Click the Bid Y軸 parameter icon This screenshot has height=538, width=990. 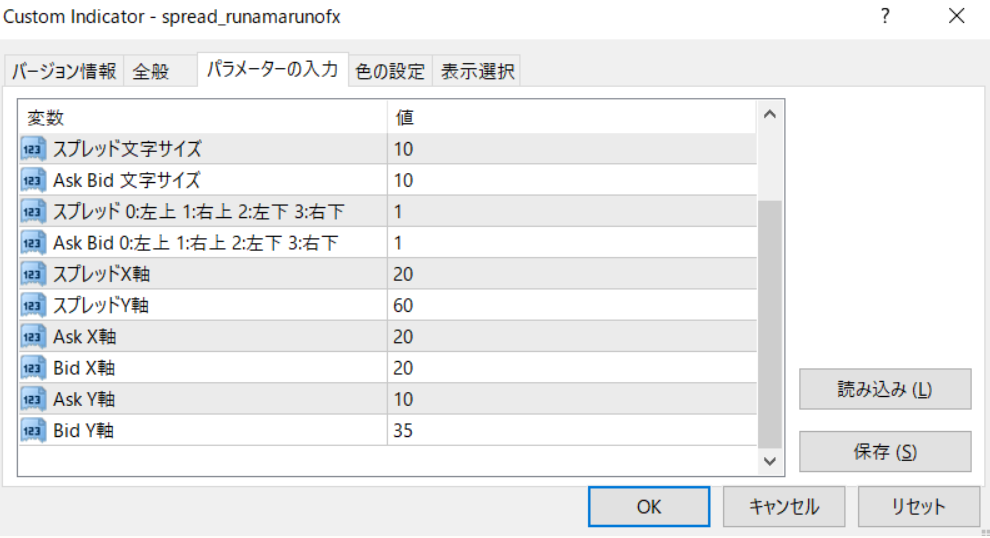tap(34, 431)
